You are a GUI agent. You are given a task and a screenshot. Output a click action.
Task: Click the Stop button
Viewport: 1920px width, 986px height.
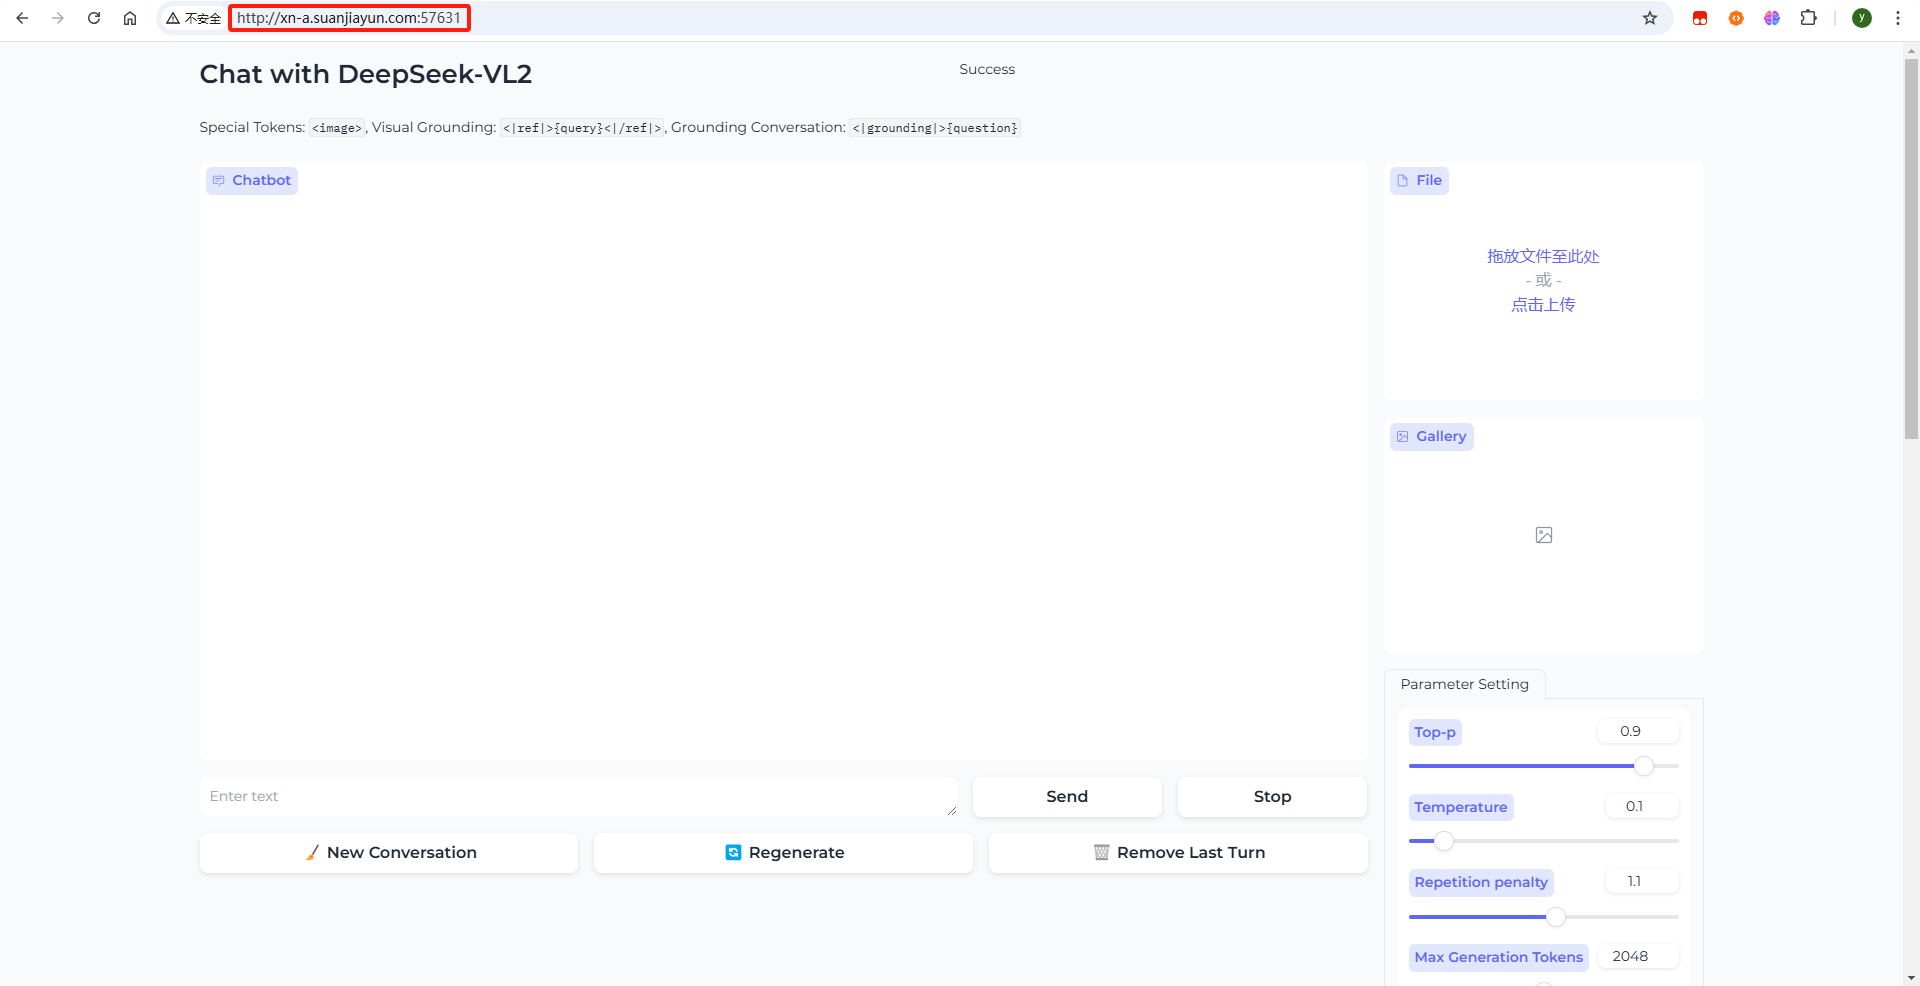click(x=1272, y=797)
